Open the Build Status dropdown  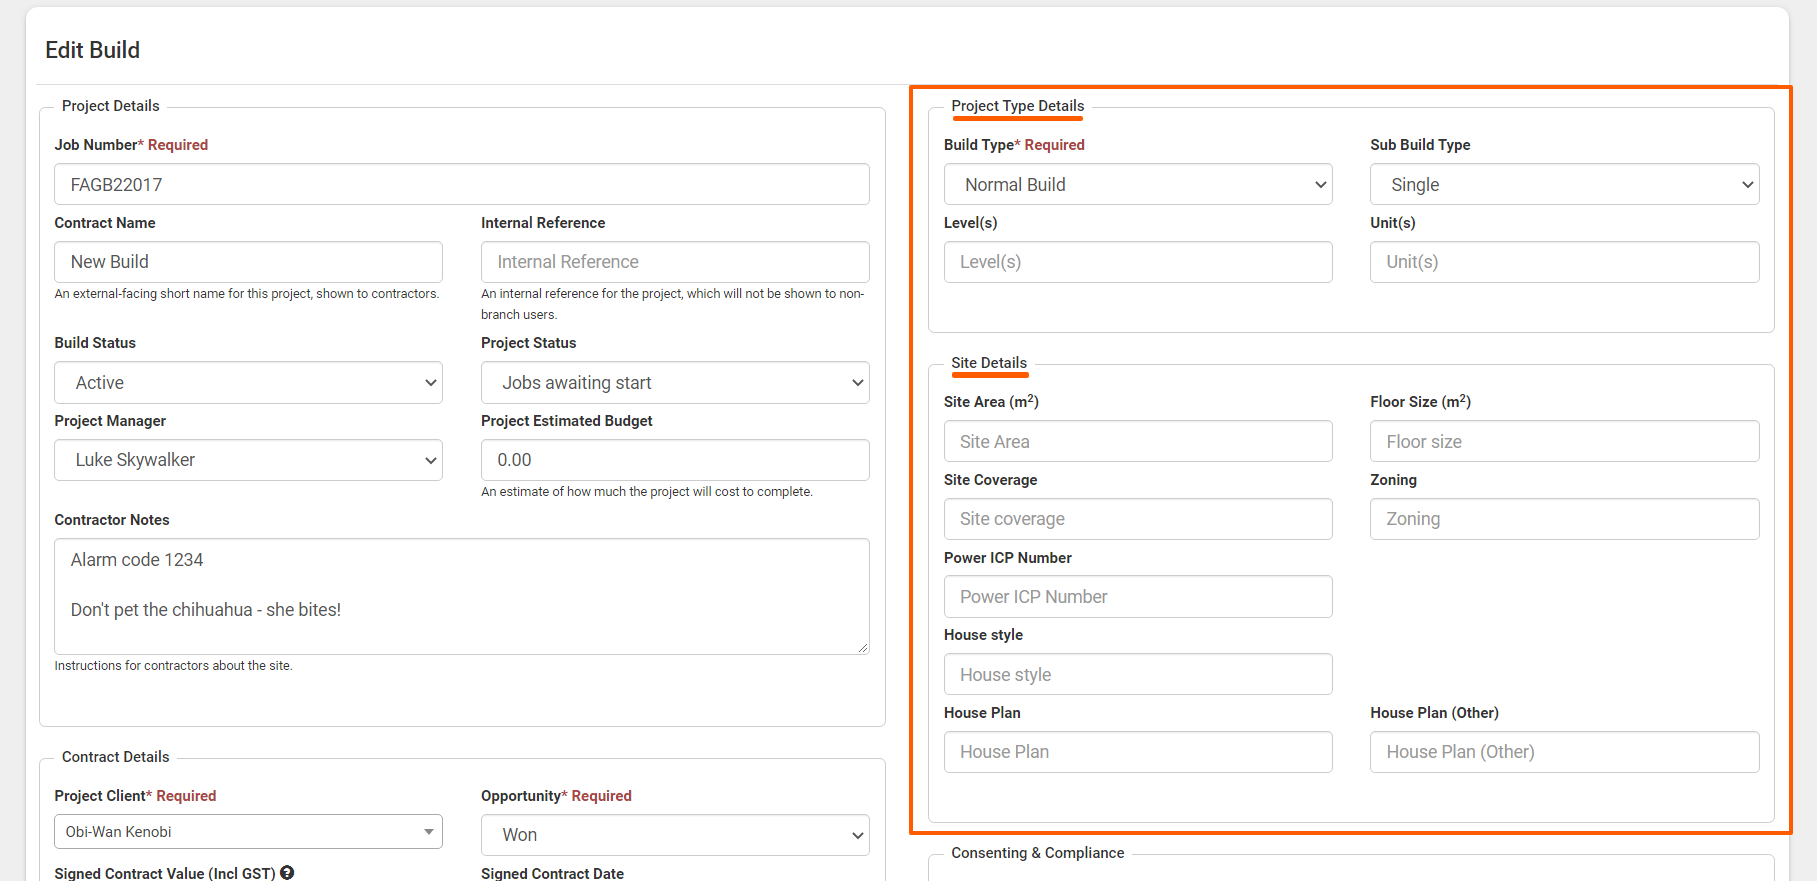pyautogui.click(x=248, y=383)
